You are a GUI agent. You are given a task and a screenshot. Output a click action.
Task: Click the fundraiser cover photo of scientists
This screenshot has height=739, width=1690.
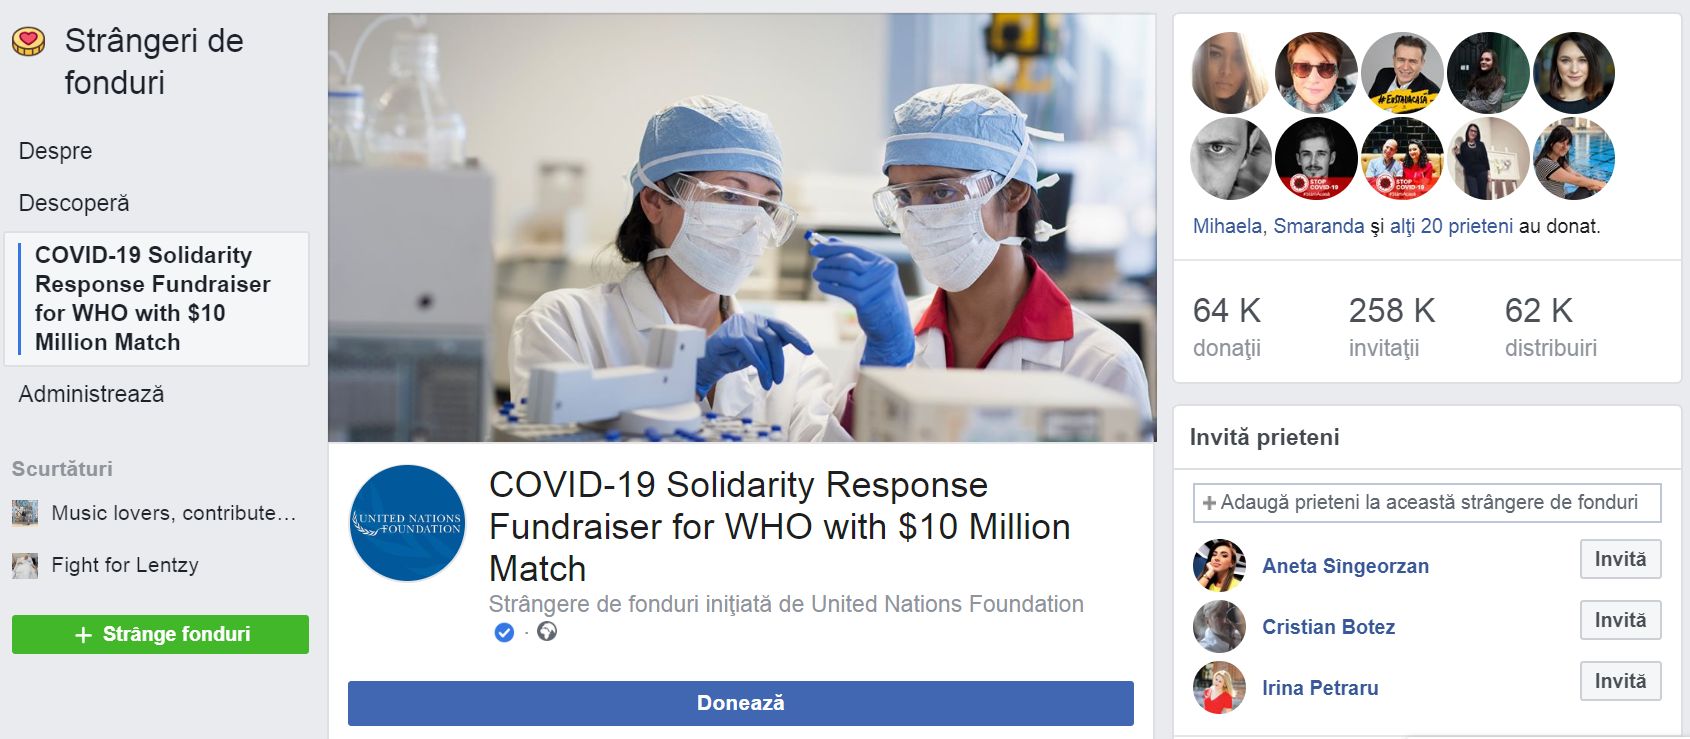point(742,228)
